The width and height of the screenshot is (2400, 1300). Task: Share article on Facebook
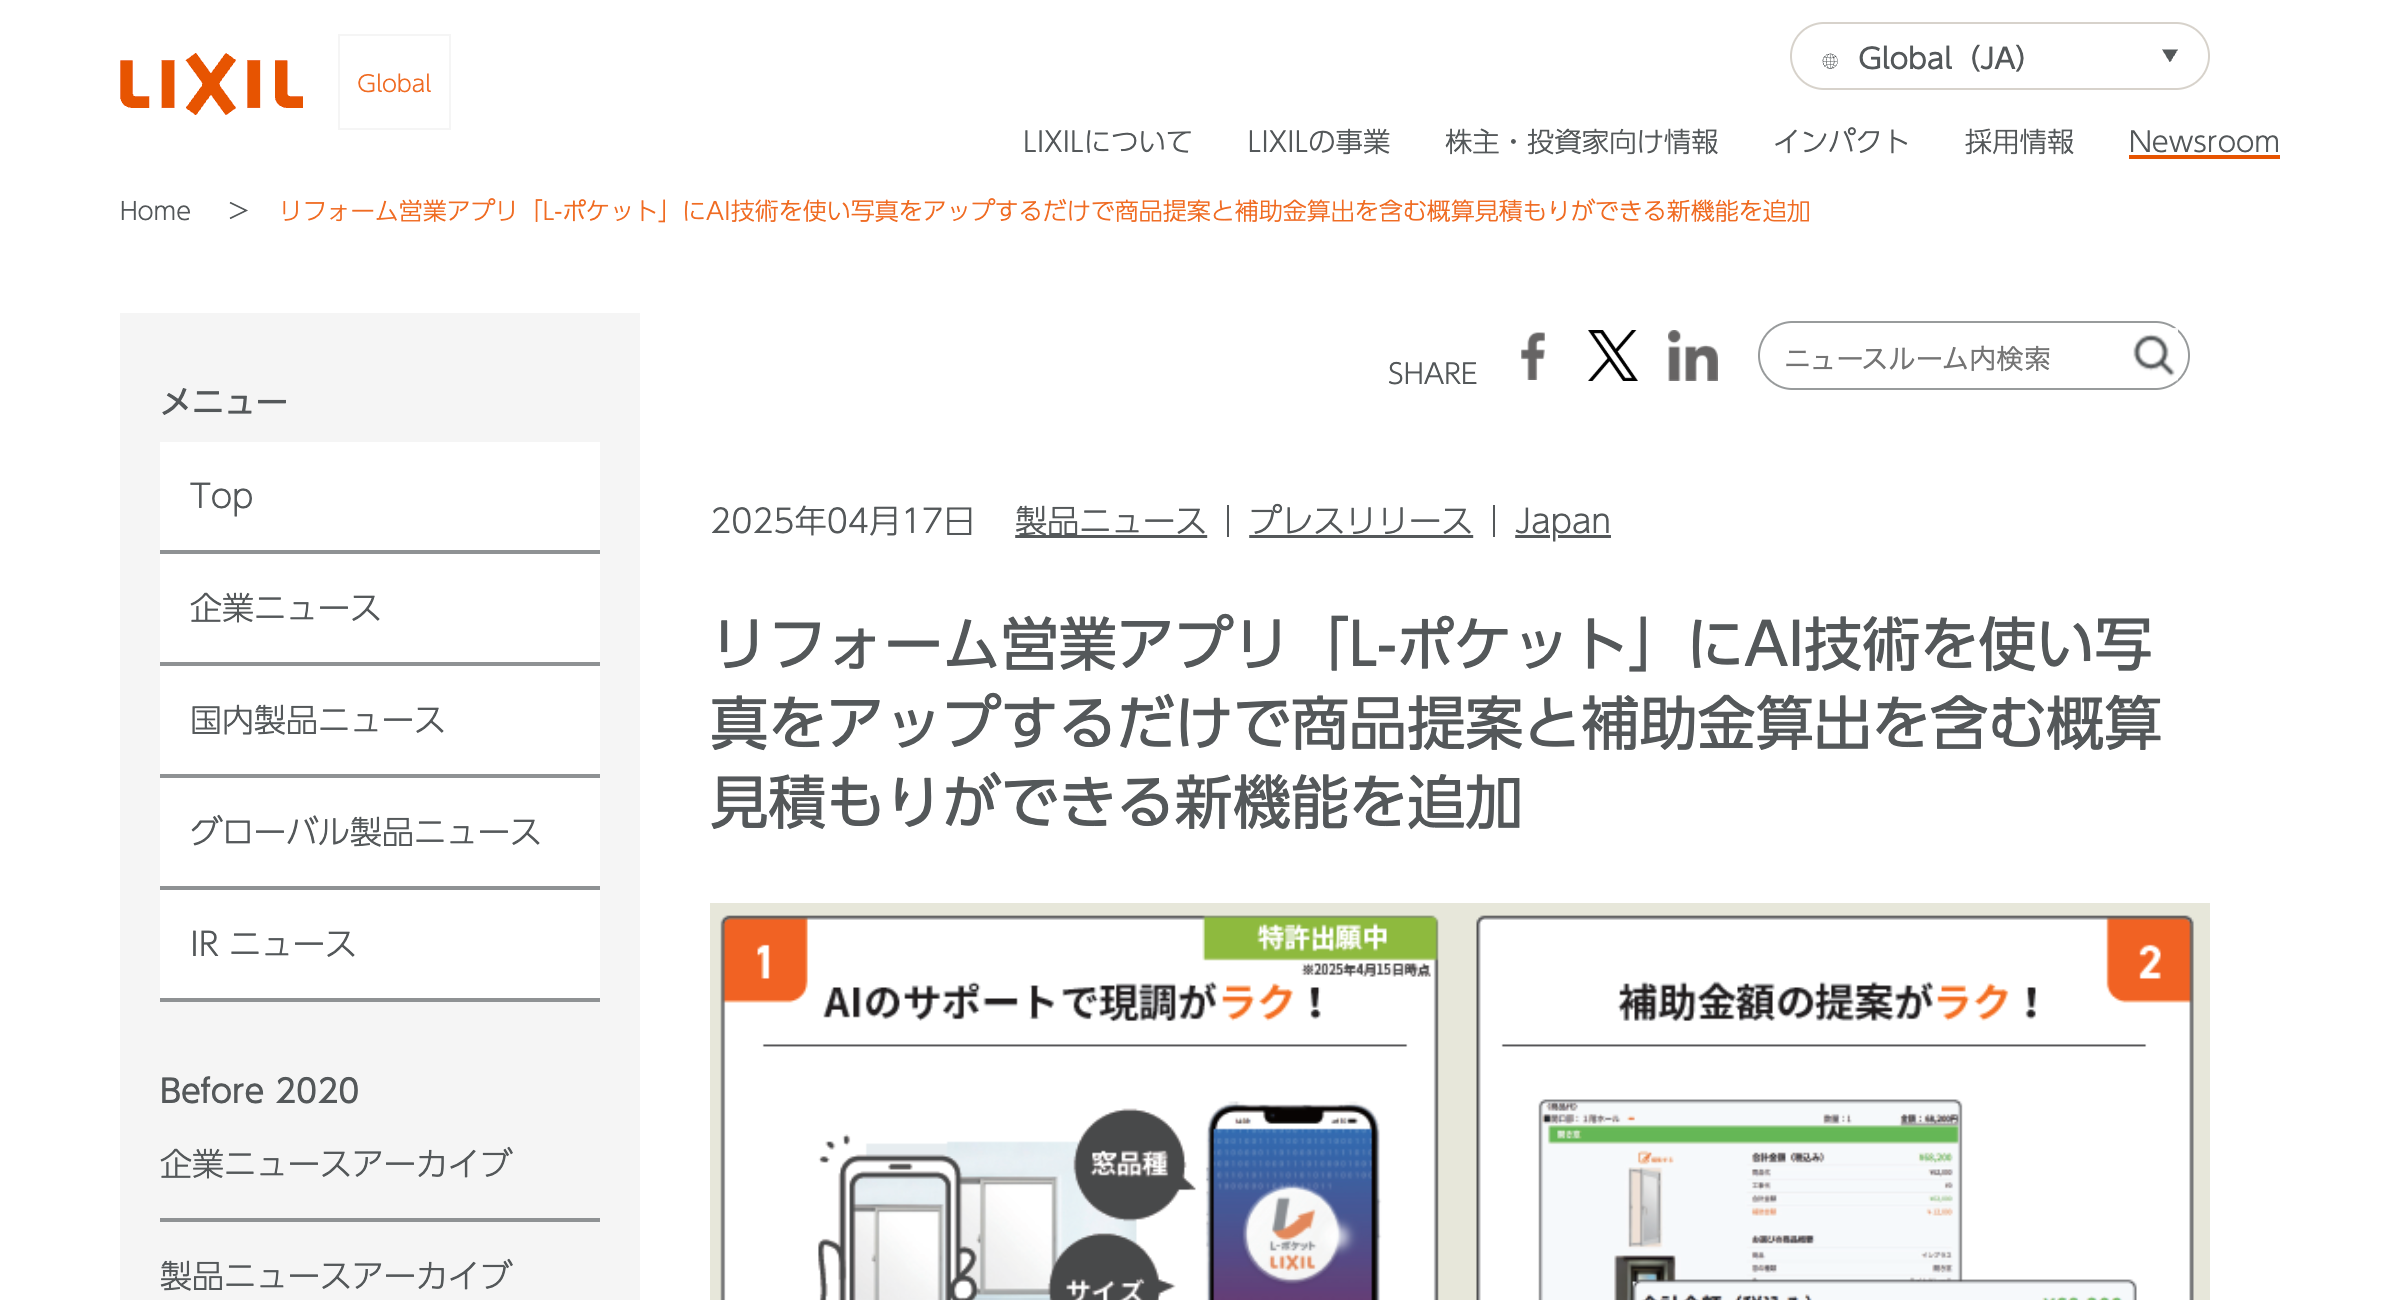pos(1533,356)
